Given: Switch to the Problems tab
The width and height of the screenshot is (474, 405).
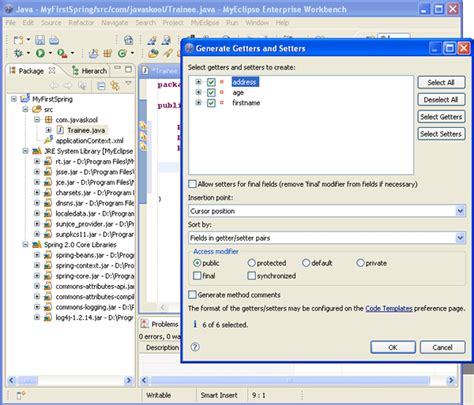Looking at the screenshot, I should [x=159, y=324].
